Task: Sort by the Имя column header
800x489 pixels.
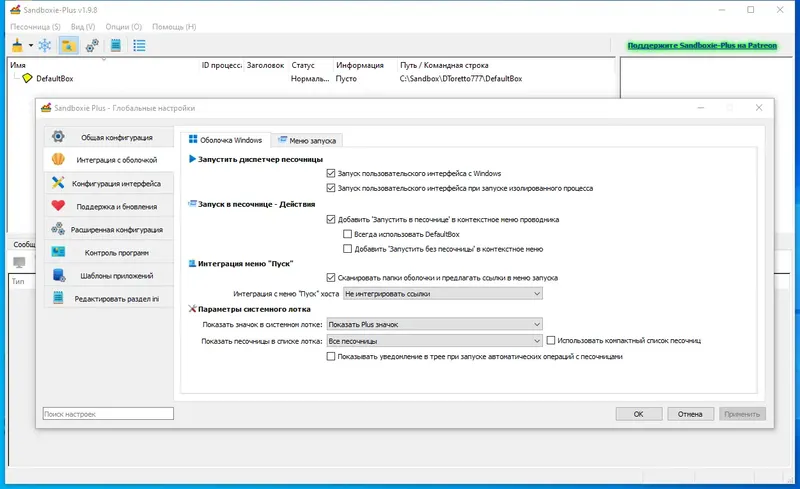Action: [x=18, y=65]
